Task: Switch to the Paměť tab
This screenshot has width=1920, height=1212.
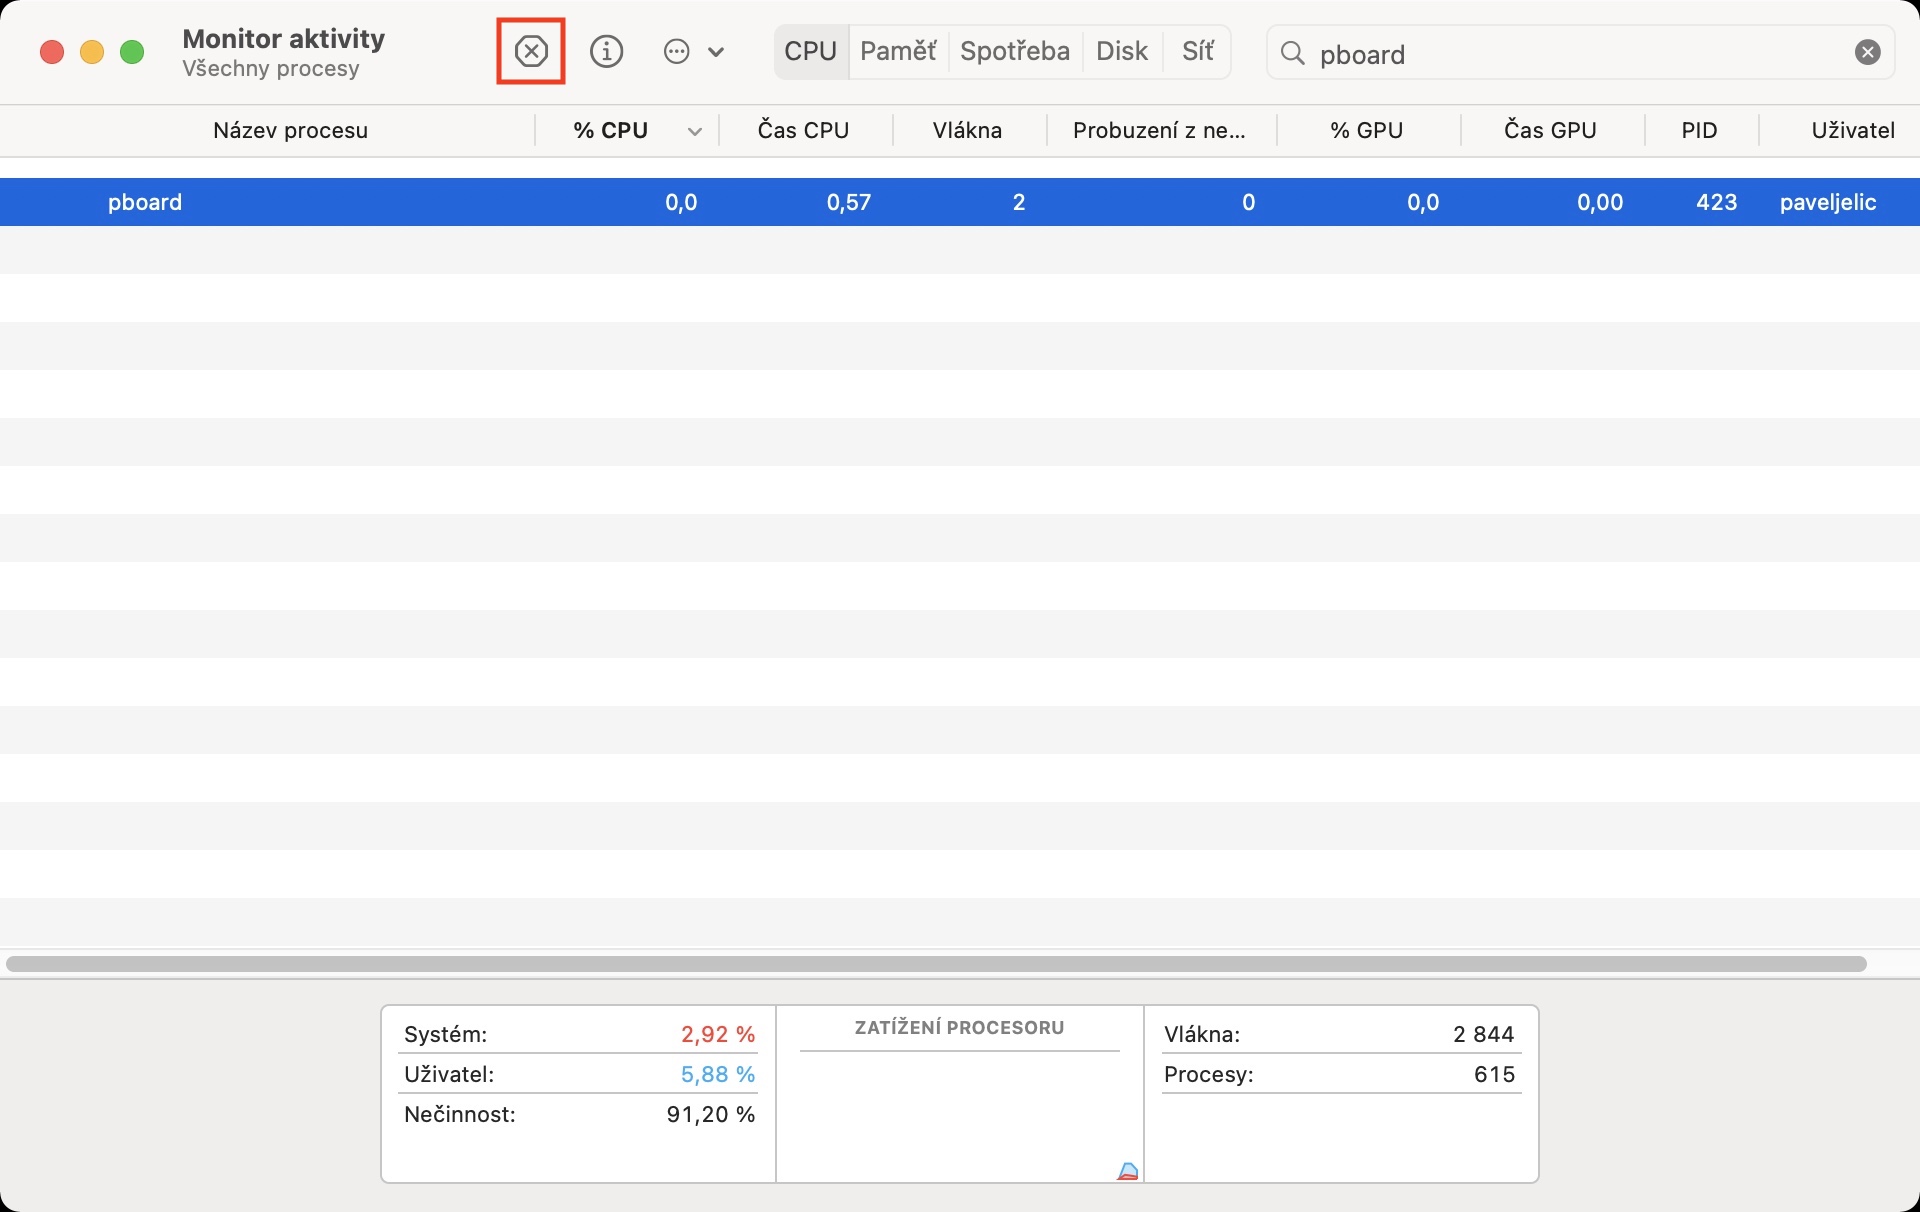Action: (x=897, y=51)
